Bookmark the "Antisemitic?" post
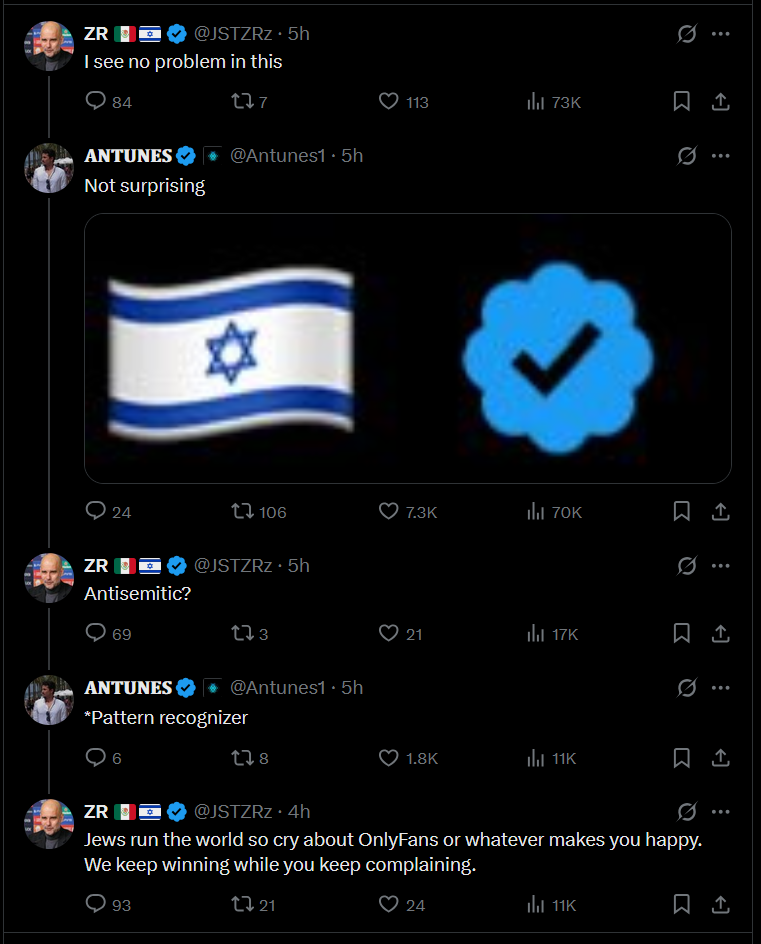The width and height of the screenshot is (761, 944). (681, 633)
